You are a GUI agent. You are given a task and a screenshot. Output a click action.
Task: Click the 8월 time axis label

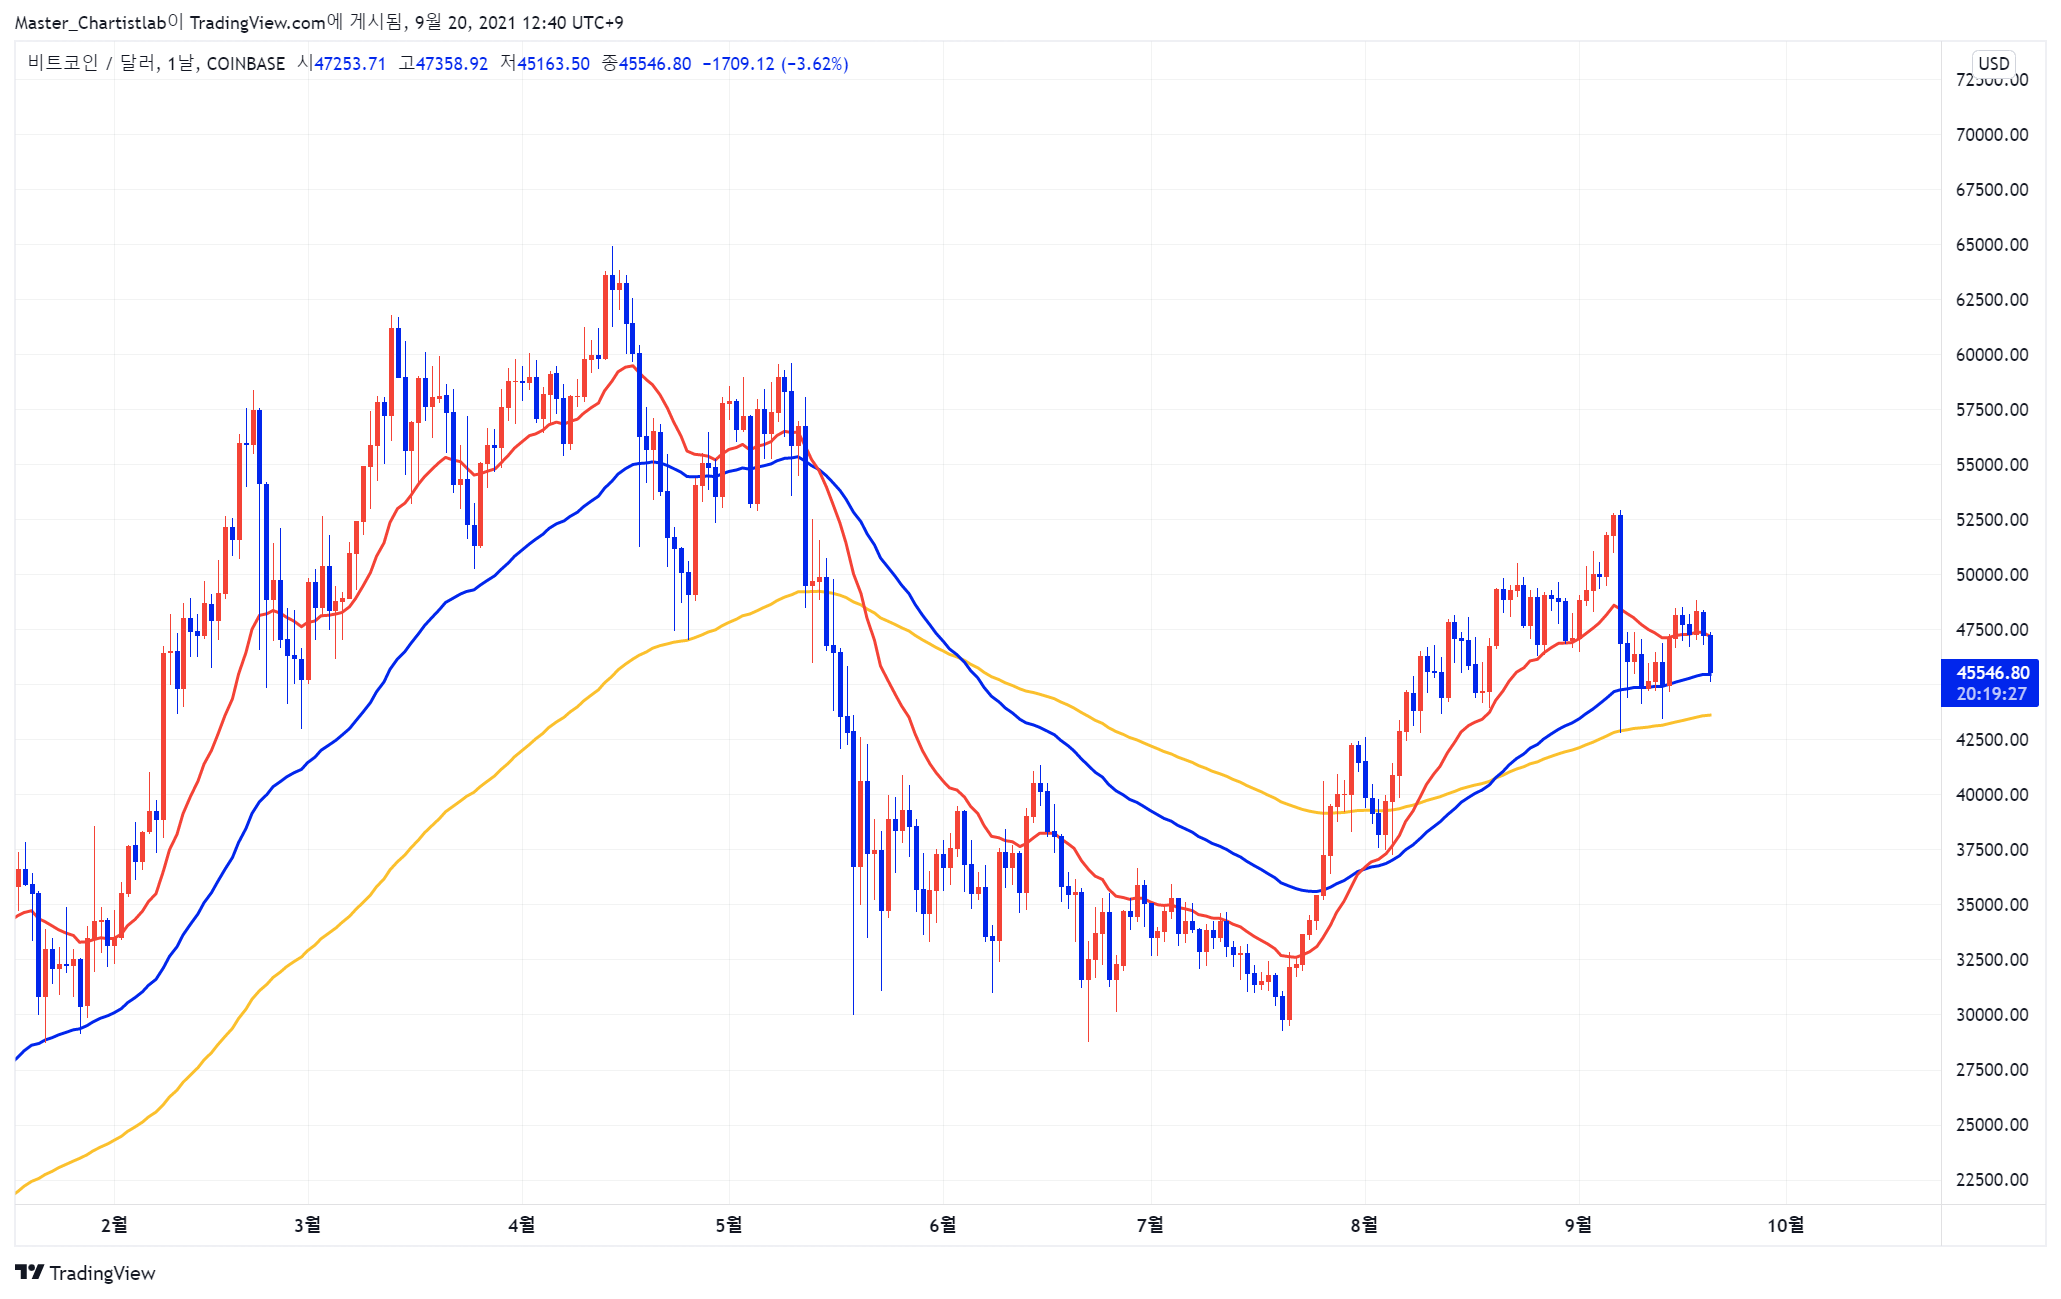pyautogui.click(x=1364, y=1224)
